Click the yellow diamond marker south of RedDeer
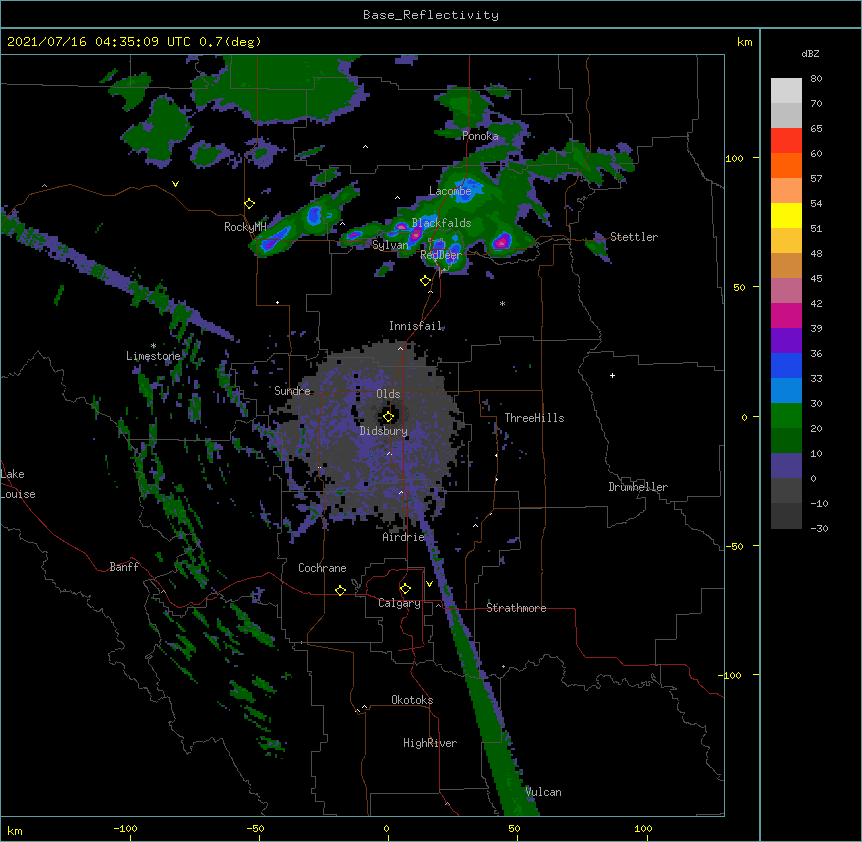The height and width of the screenshot is (842, 862). point(425,281)
